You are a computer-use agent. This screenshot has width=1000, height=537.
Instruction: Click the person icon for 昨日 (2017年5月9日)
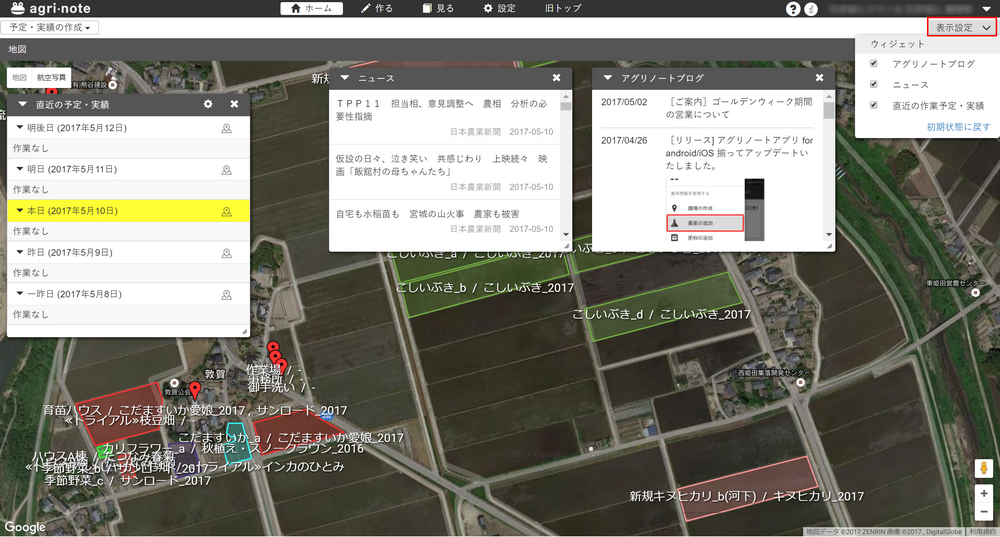226,253
